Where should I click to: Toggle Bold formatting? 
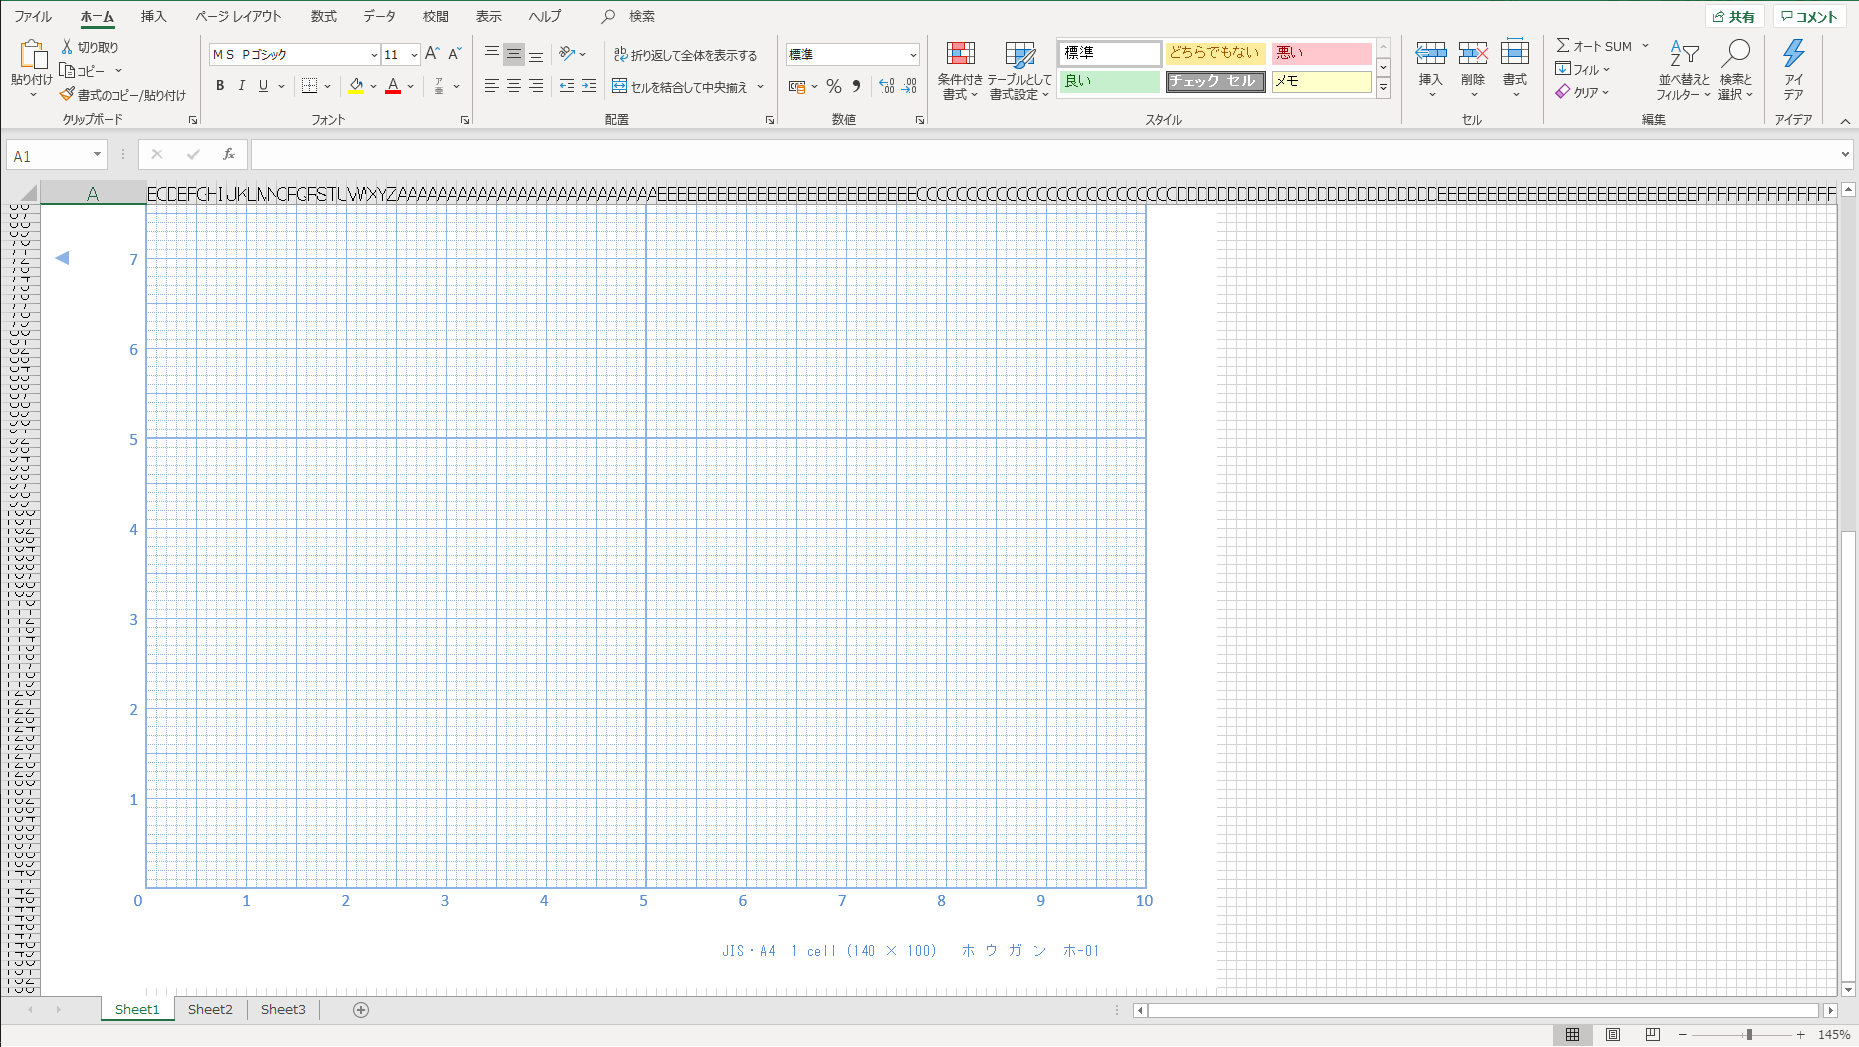tap(220, 86)
